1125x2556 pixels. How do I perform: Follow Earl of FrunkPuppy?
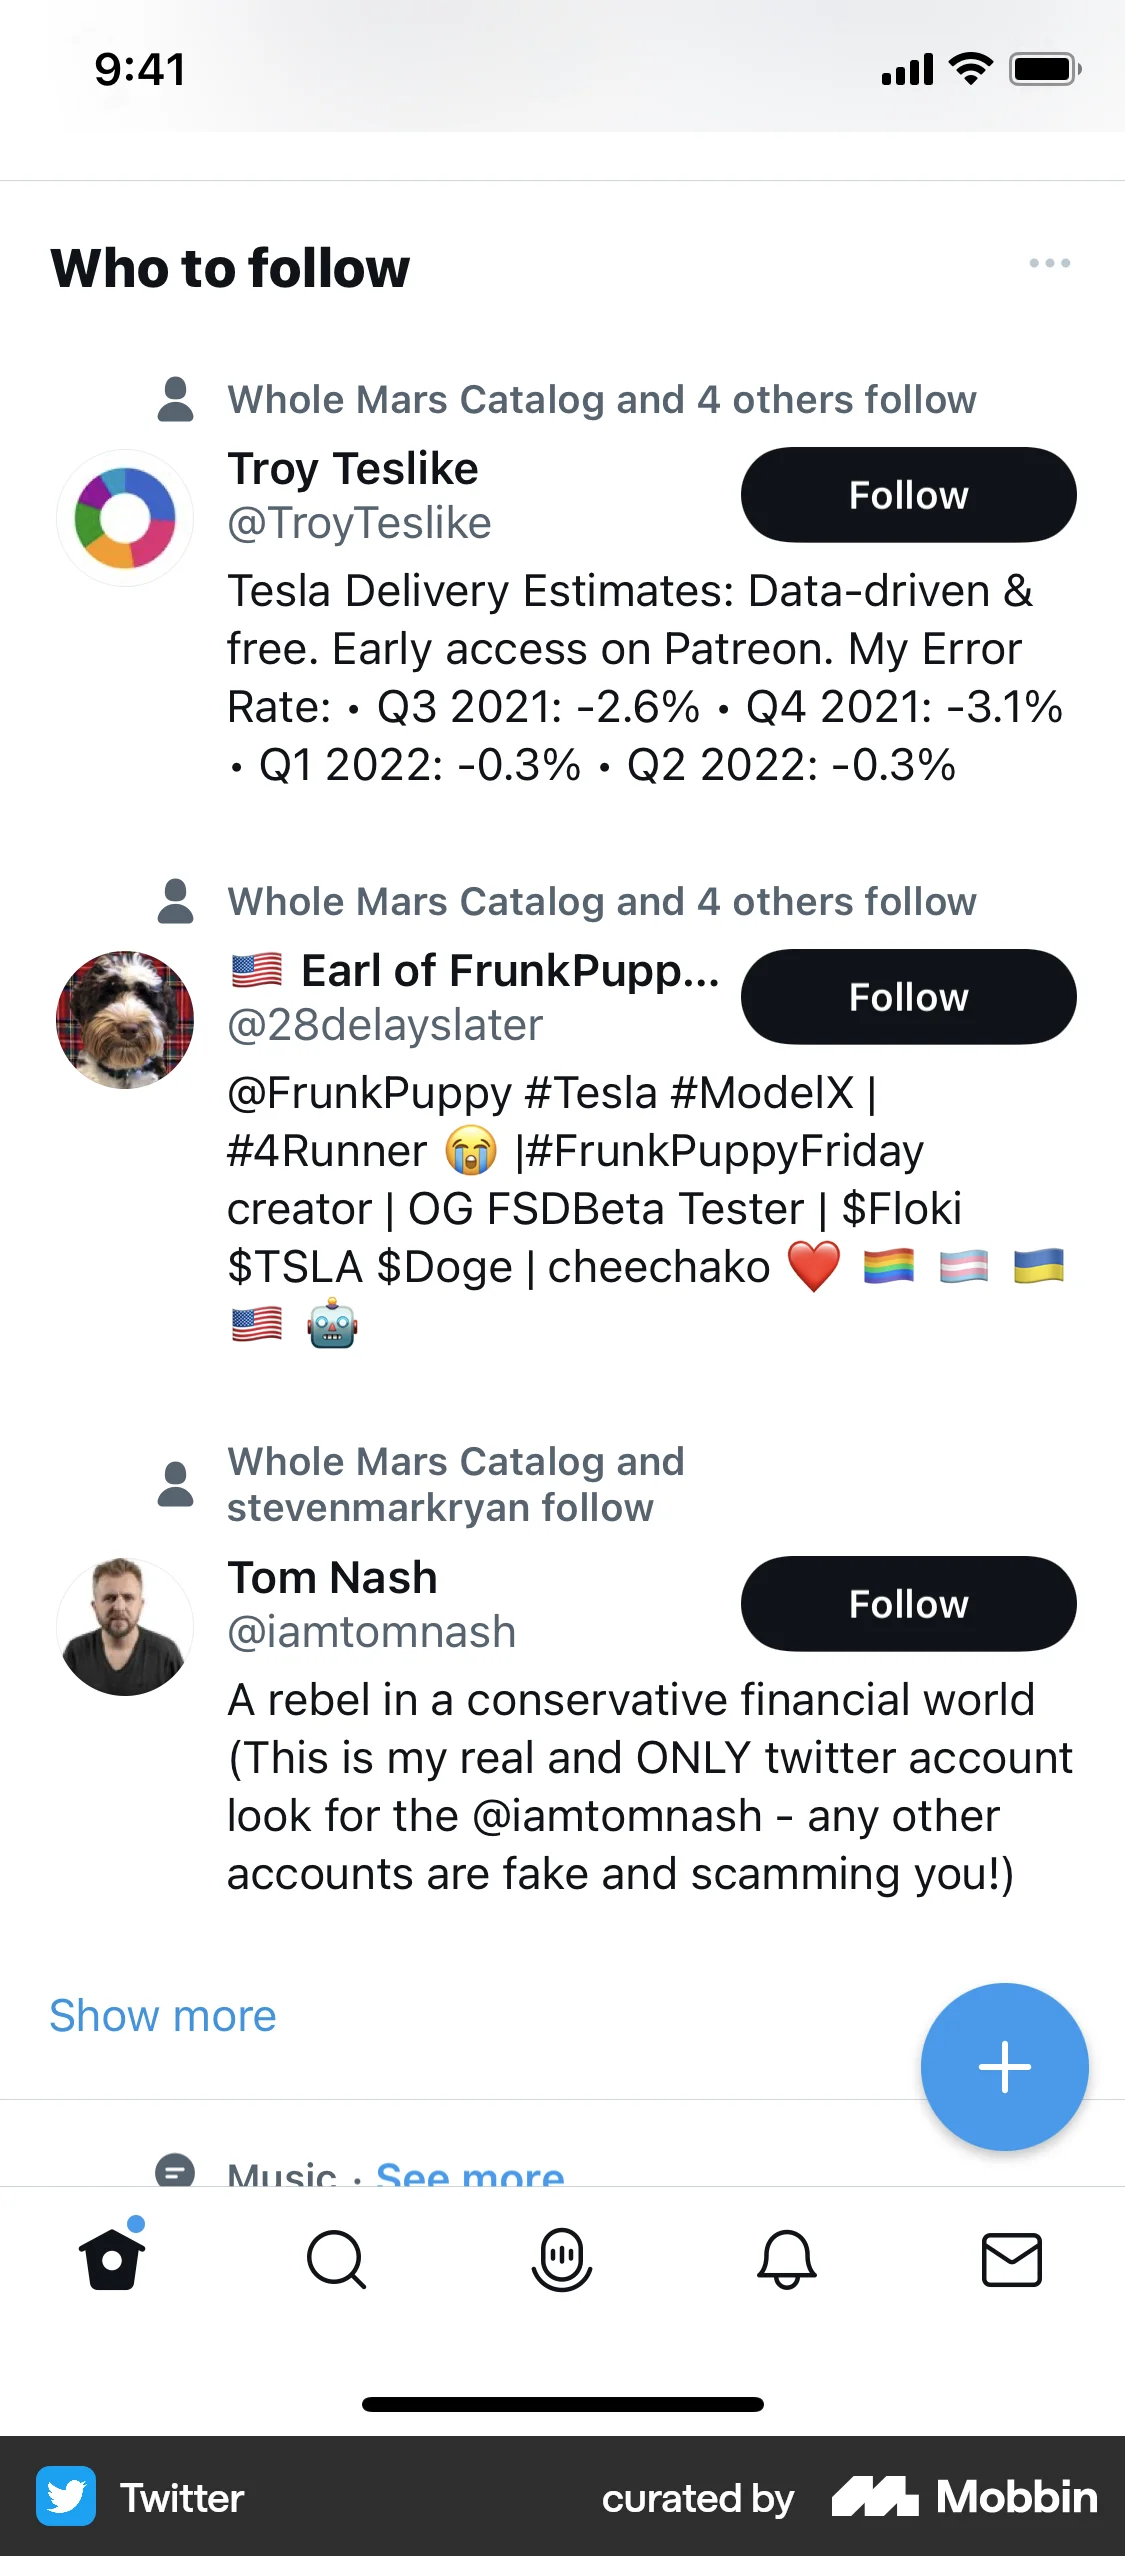pyautogui.click(x=908, y=996)
